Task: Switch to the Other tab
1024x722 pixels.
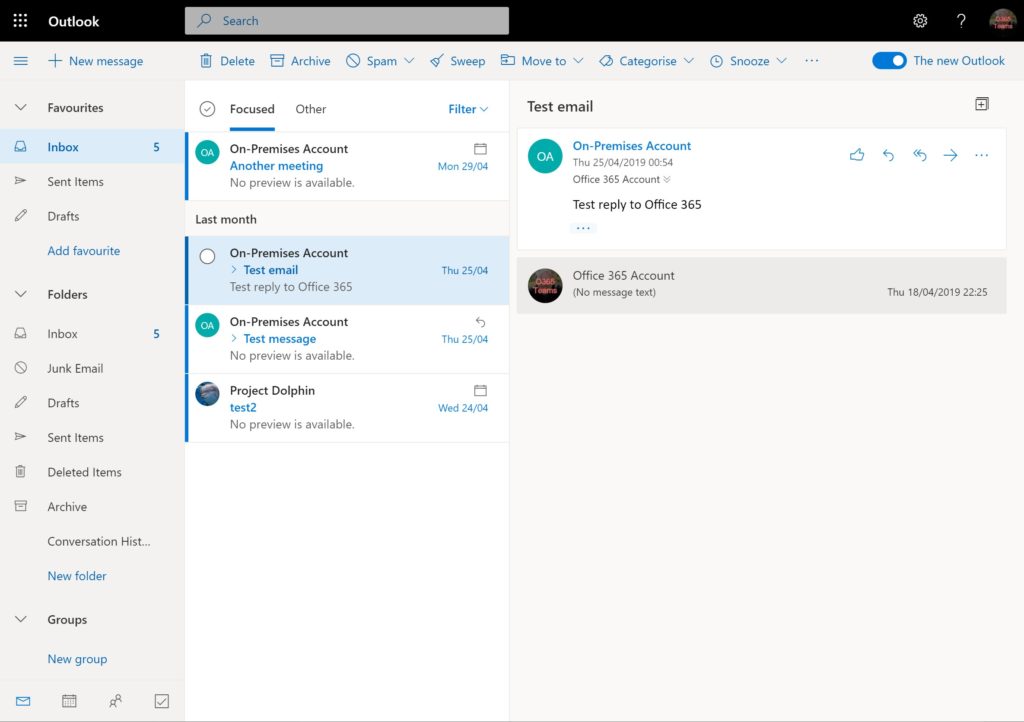Action: click(x=311, y=109)
